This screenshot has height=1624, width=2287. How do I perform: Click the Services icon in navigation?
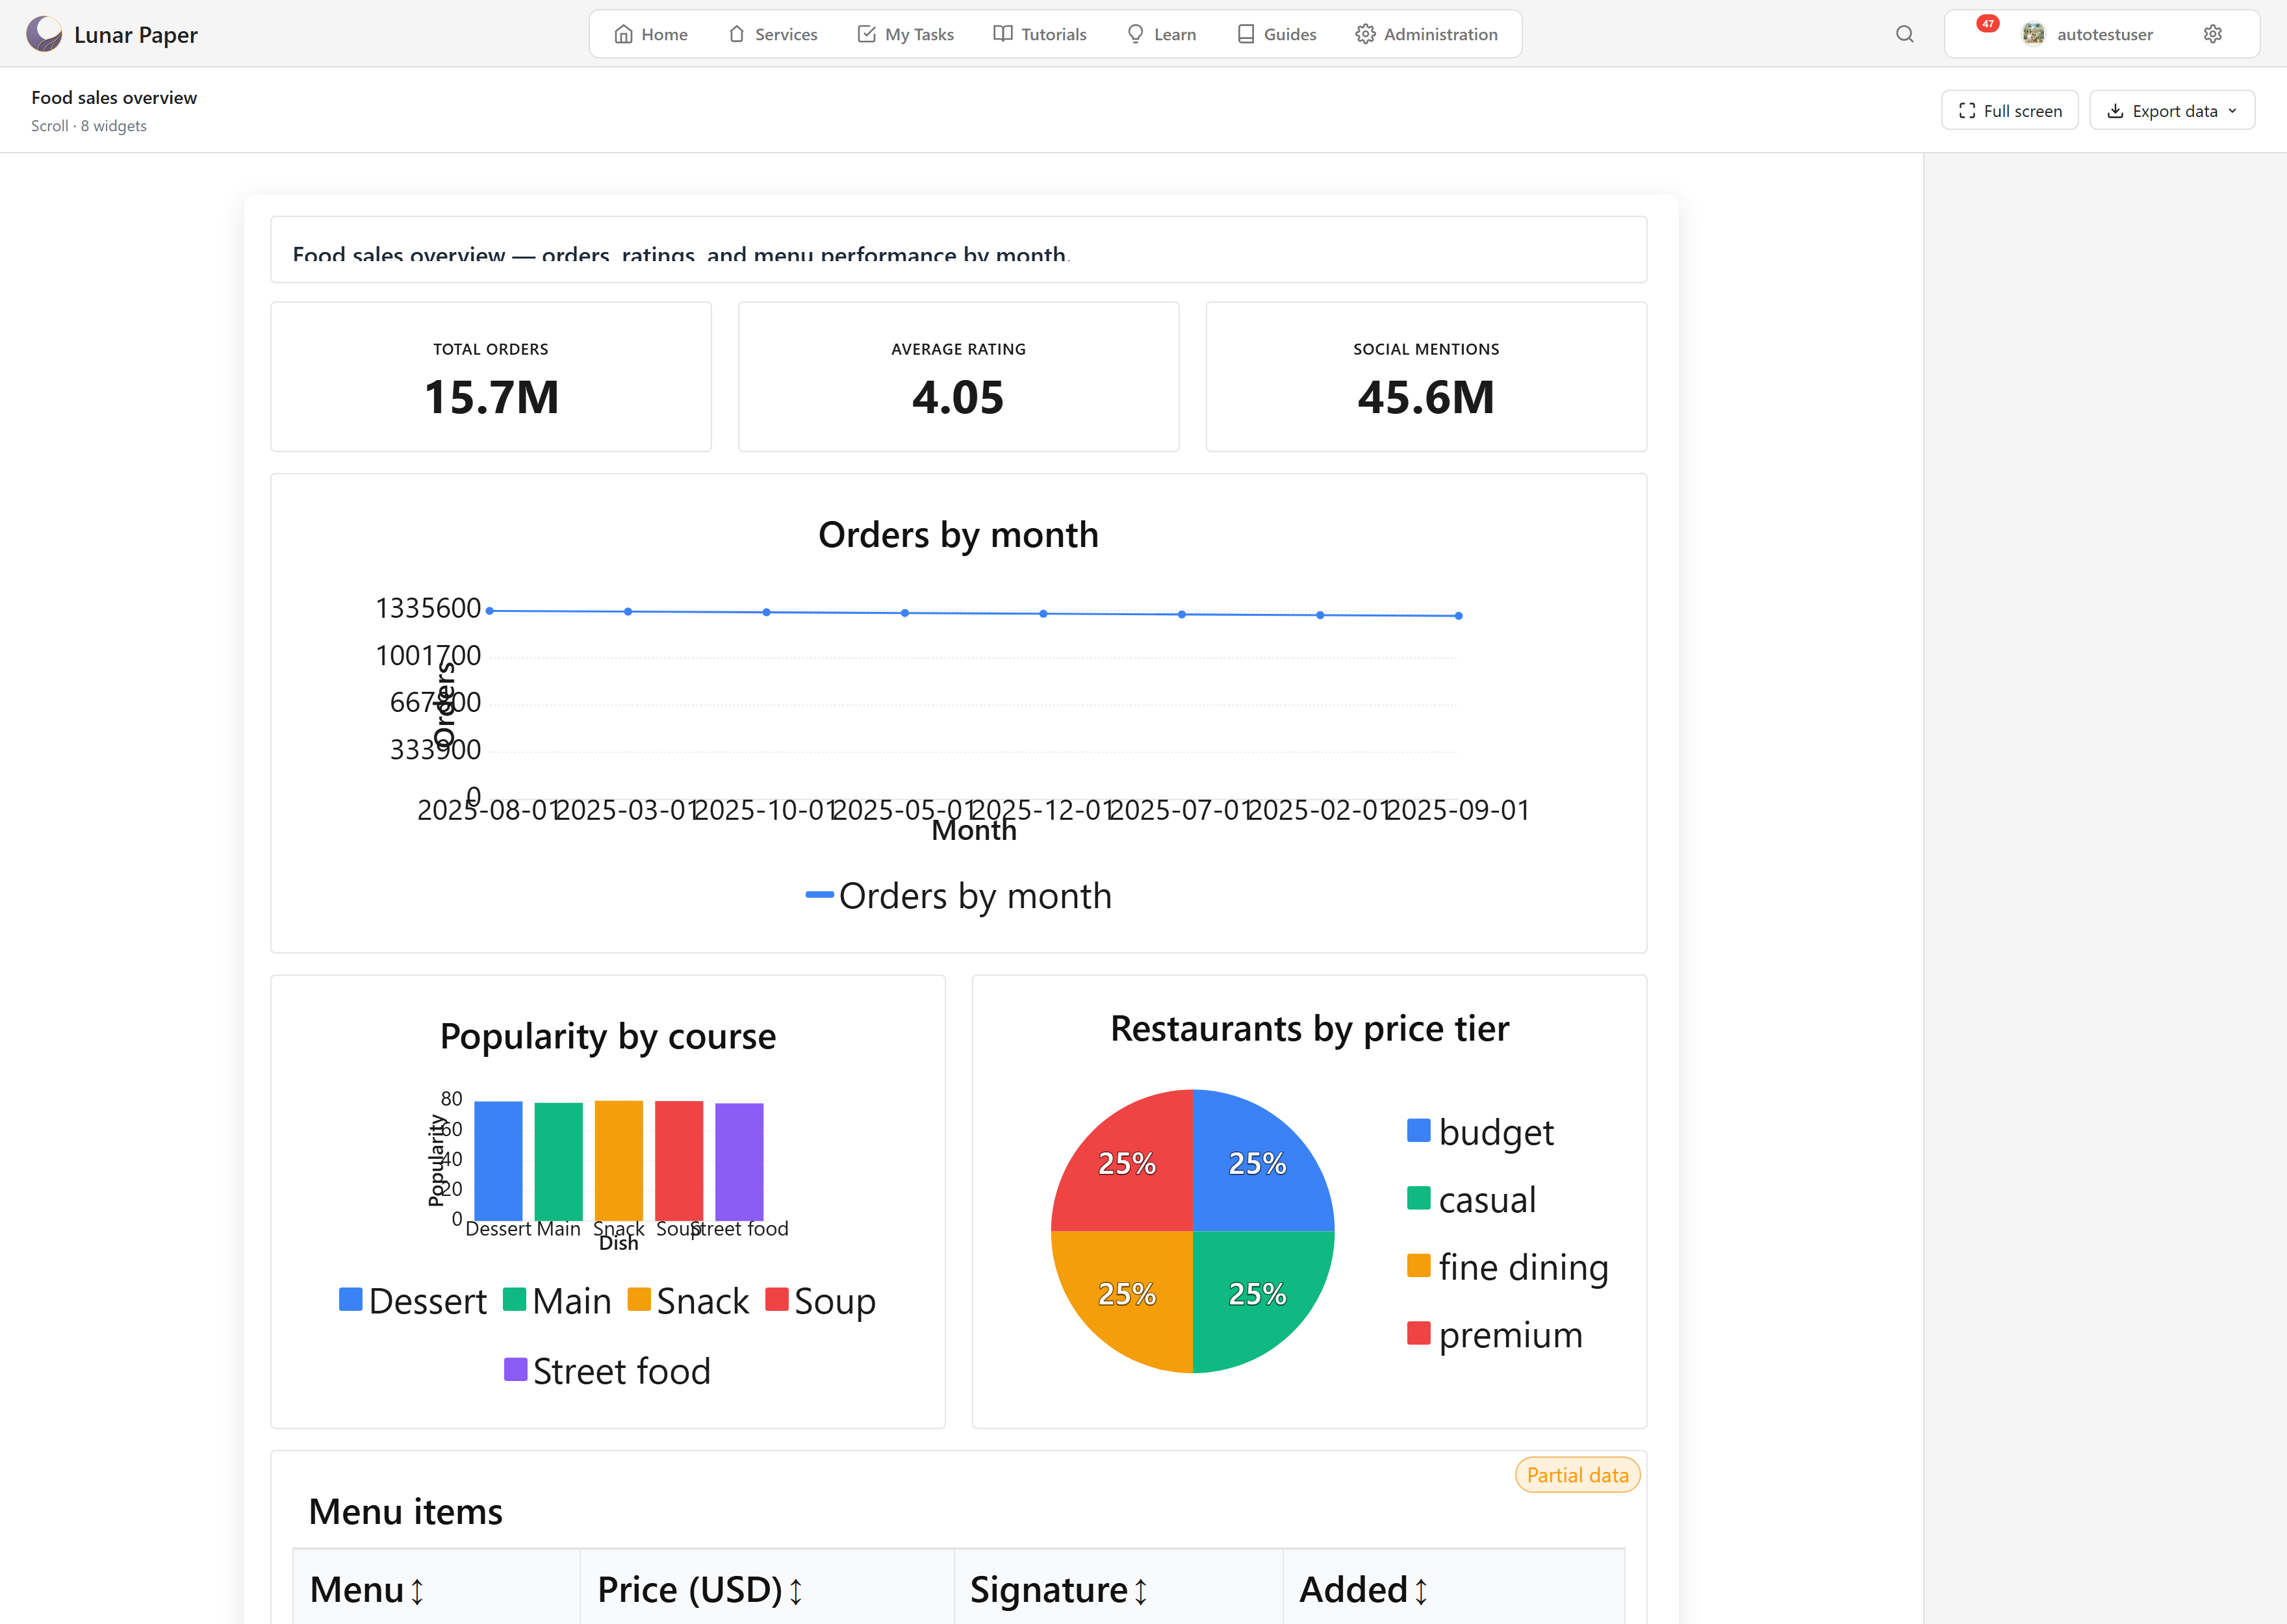pyautogui.click(x=737, y=34)
